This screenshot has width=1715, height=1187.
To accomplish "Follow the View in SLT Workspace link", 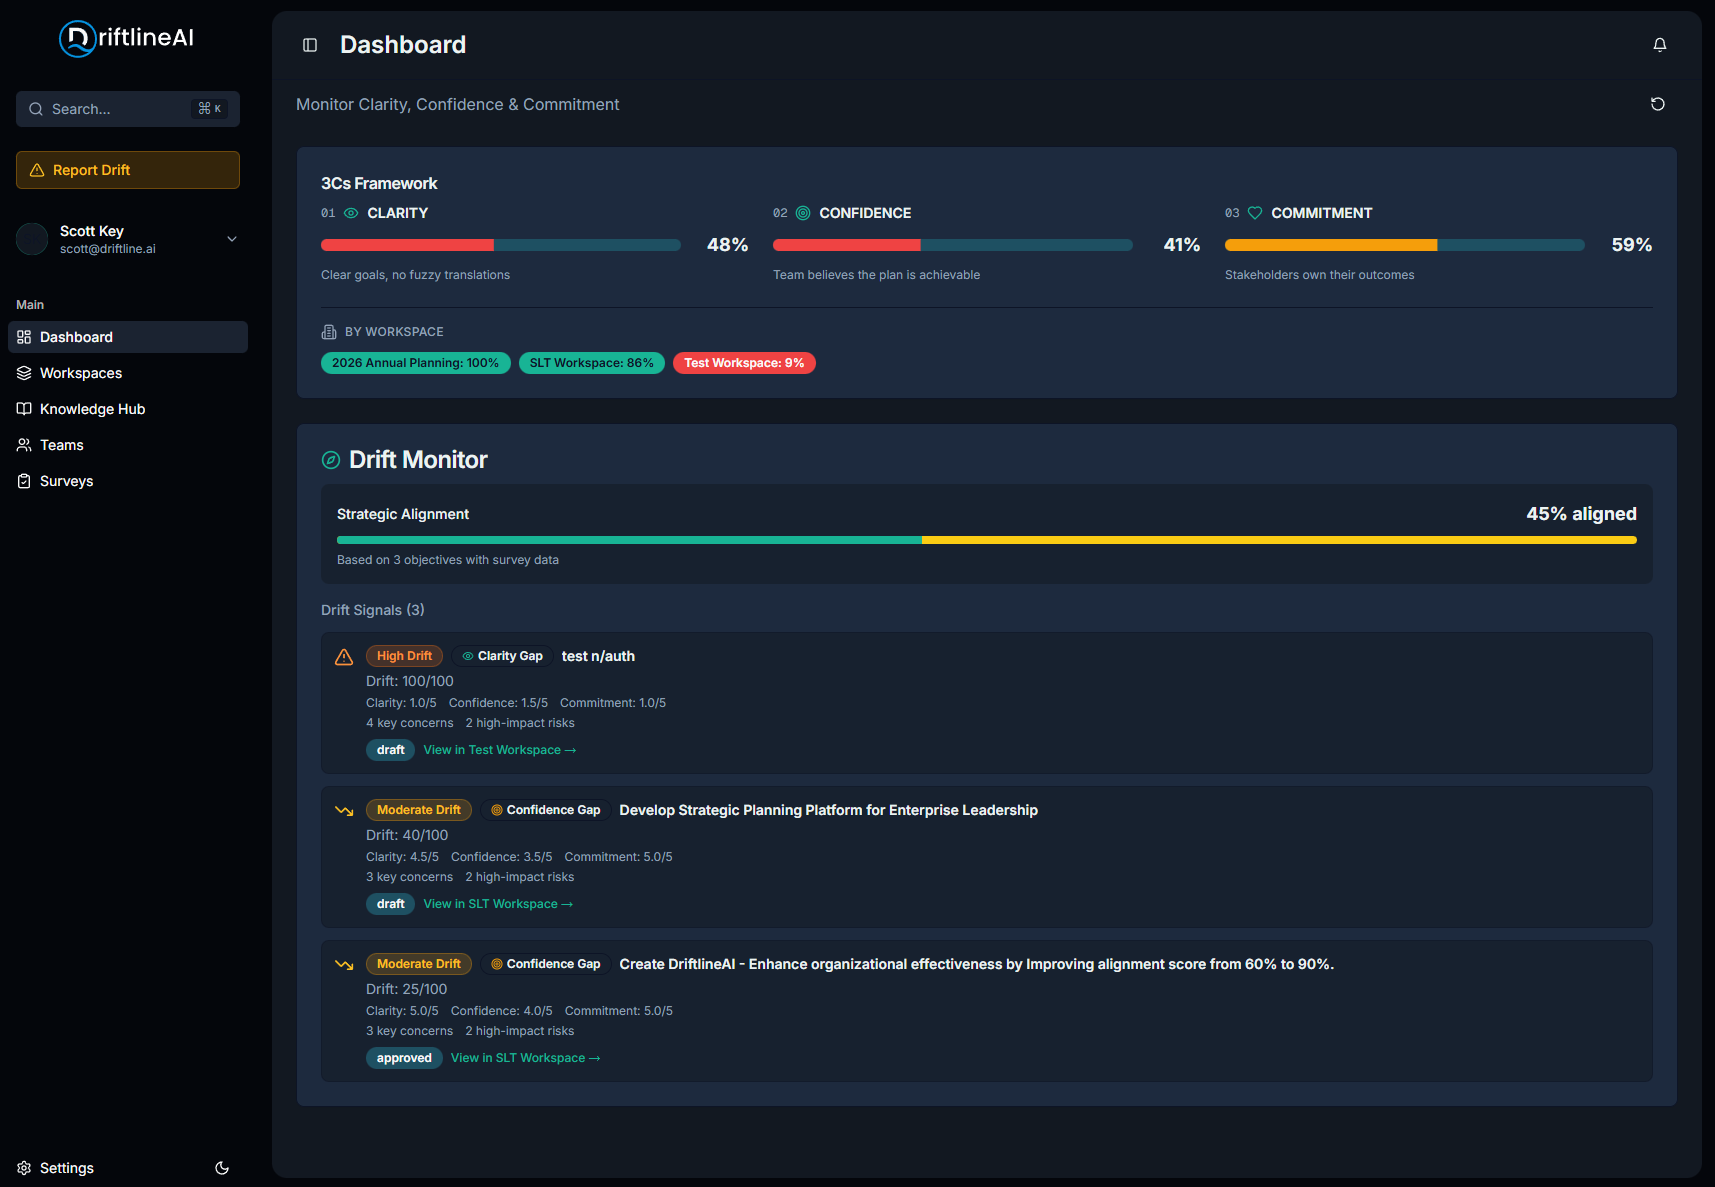I will point(498,903).
